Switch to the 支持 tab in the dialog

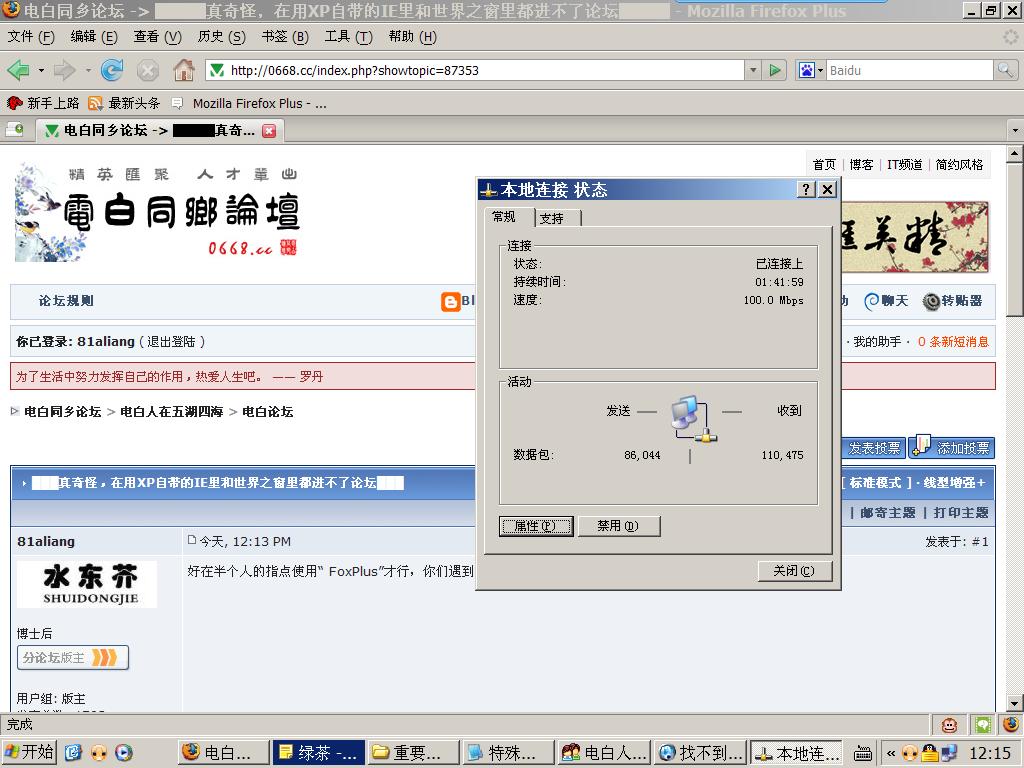pos(551,218)
